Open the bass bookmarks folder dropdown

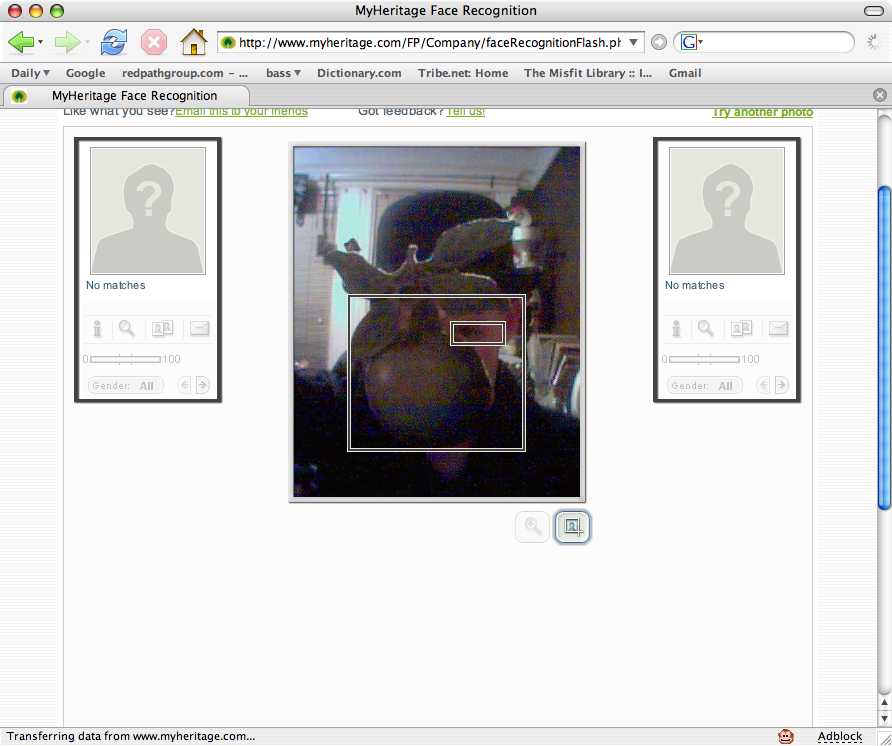(283, 73)
